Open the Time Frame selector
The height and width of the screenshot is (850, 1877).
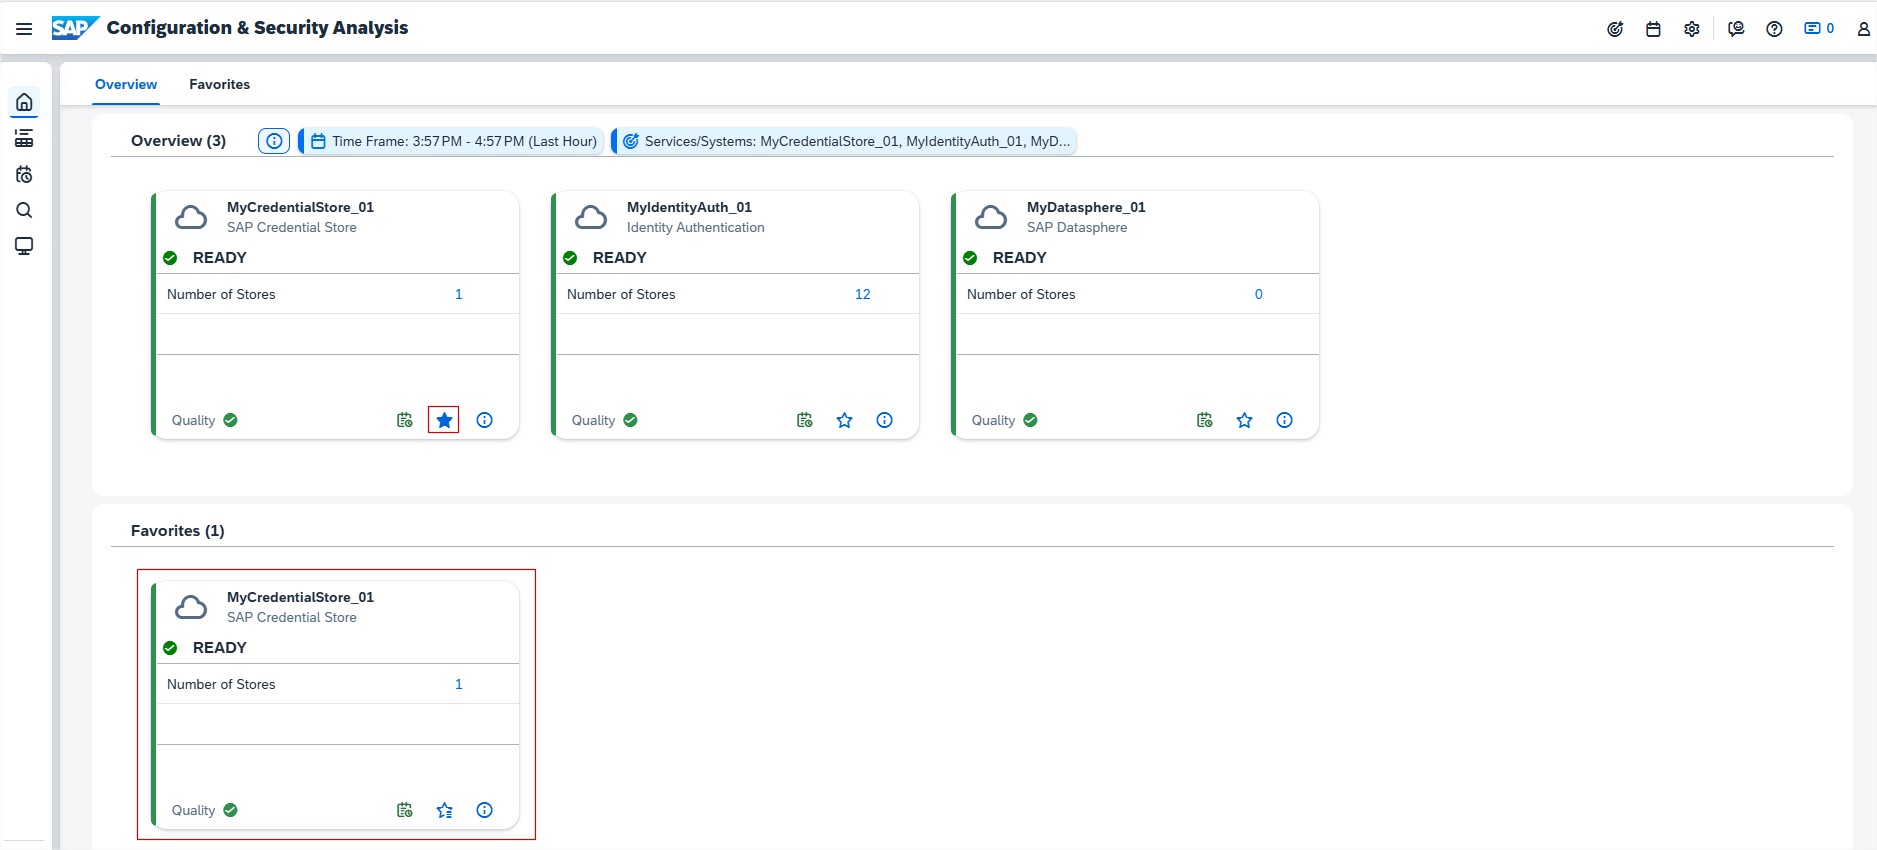(453, 141)
